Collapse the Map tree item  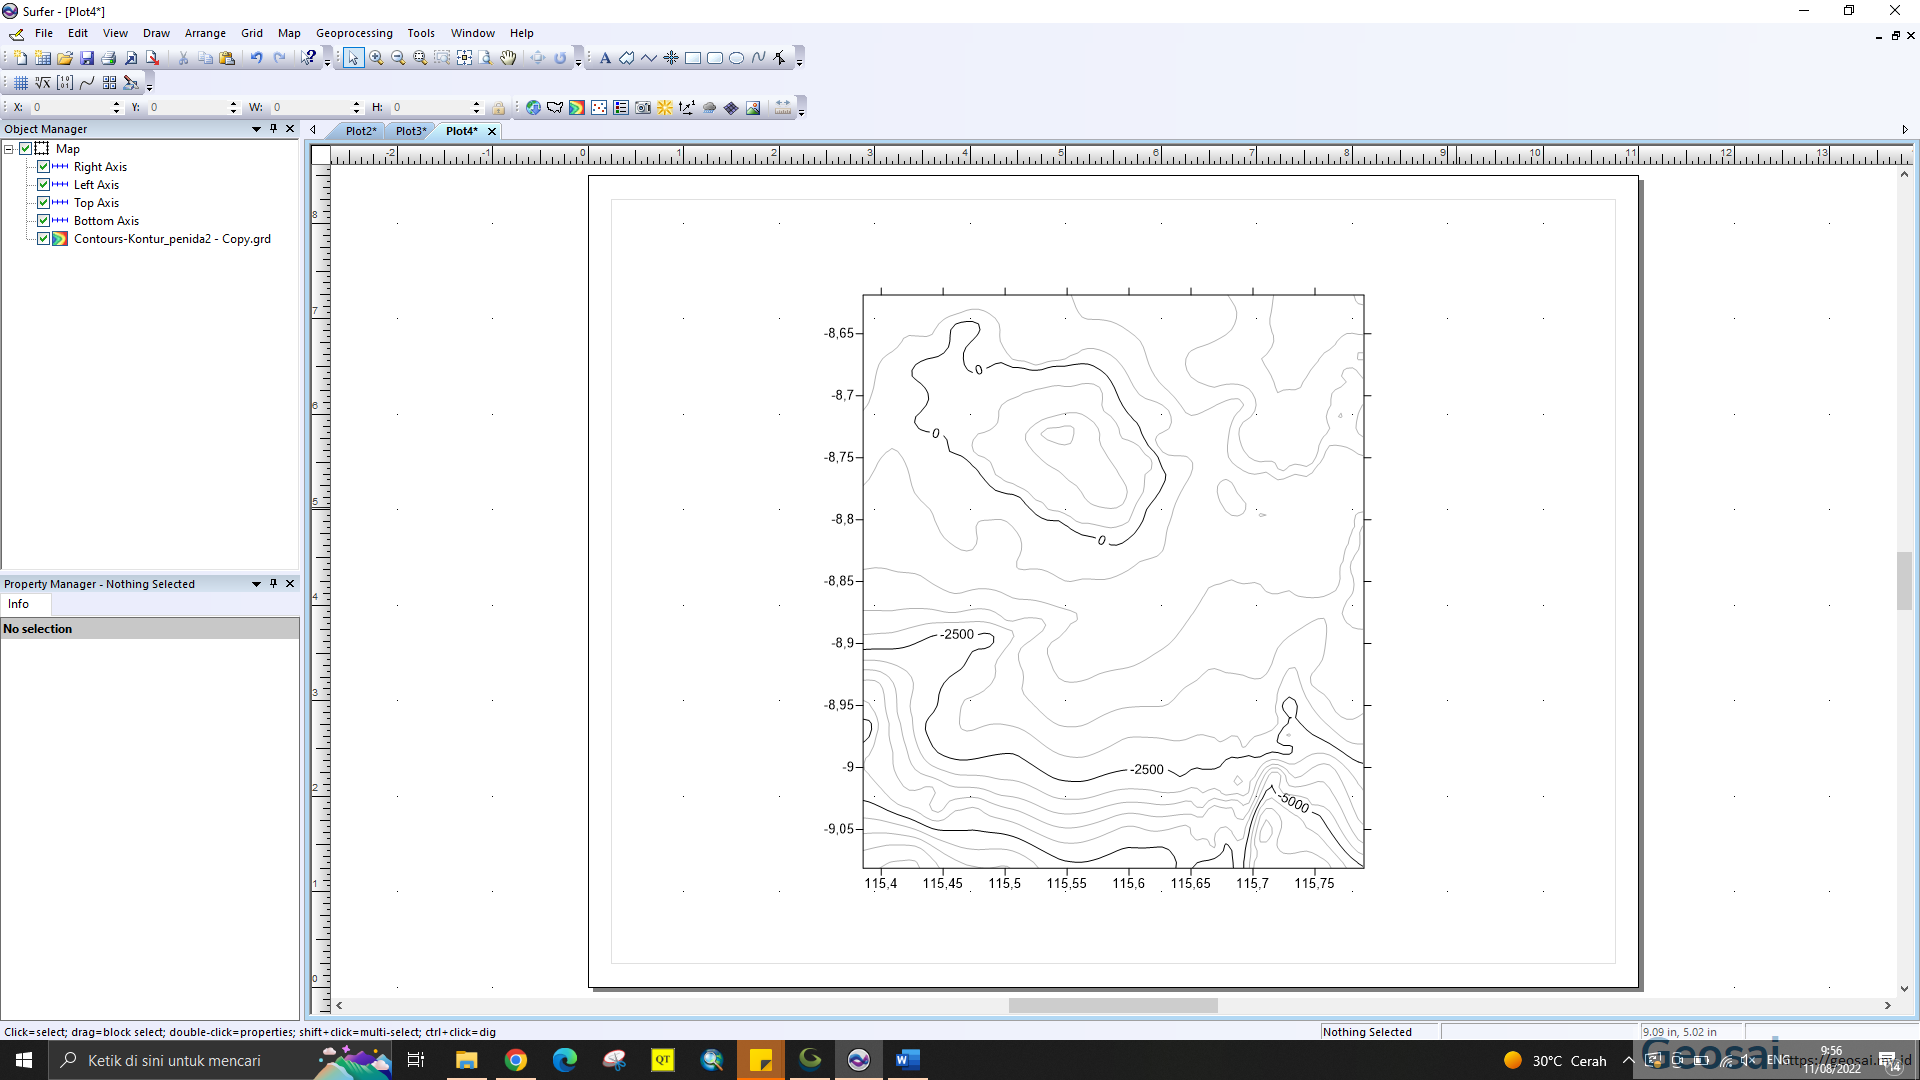coord(9,148)
